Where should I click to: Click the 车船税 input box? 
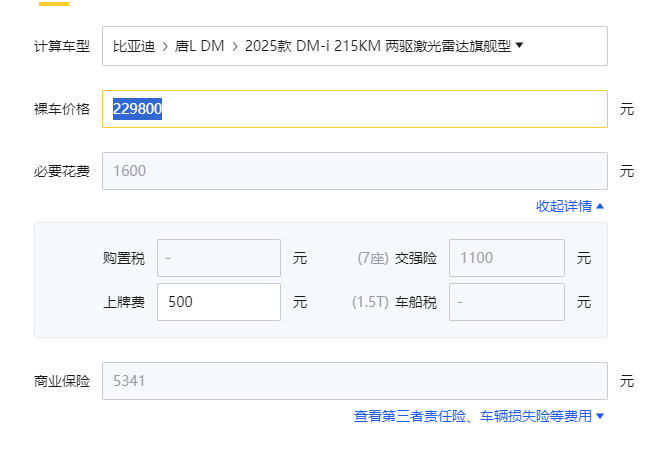coord(506,302)
